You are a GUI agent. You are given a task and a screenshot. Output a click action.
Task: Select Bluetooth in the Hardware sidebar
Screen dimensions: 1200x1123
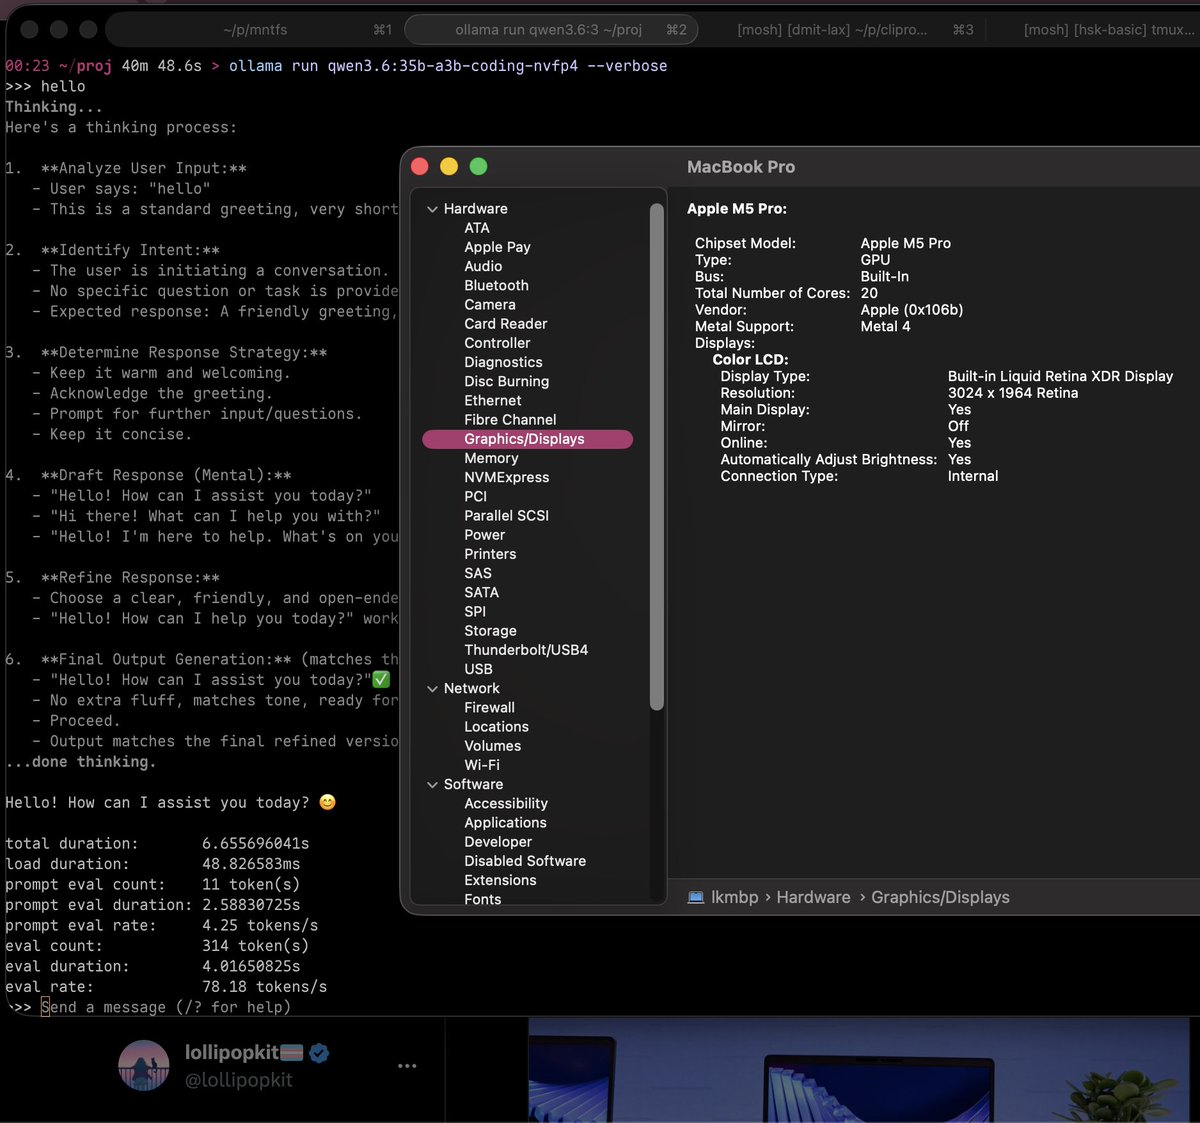(496, 285)
